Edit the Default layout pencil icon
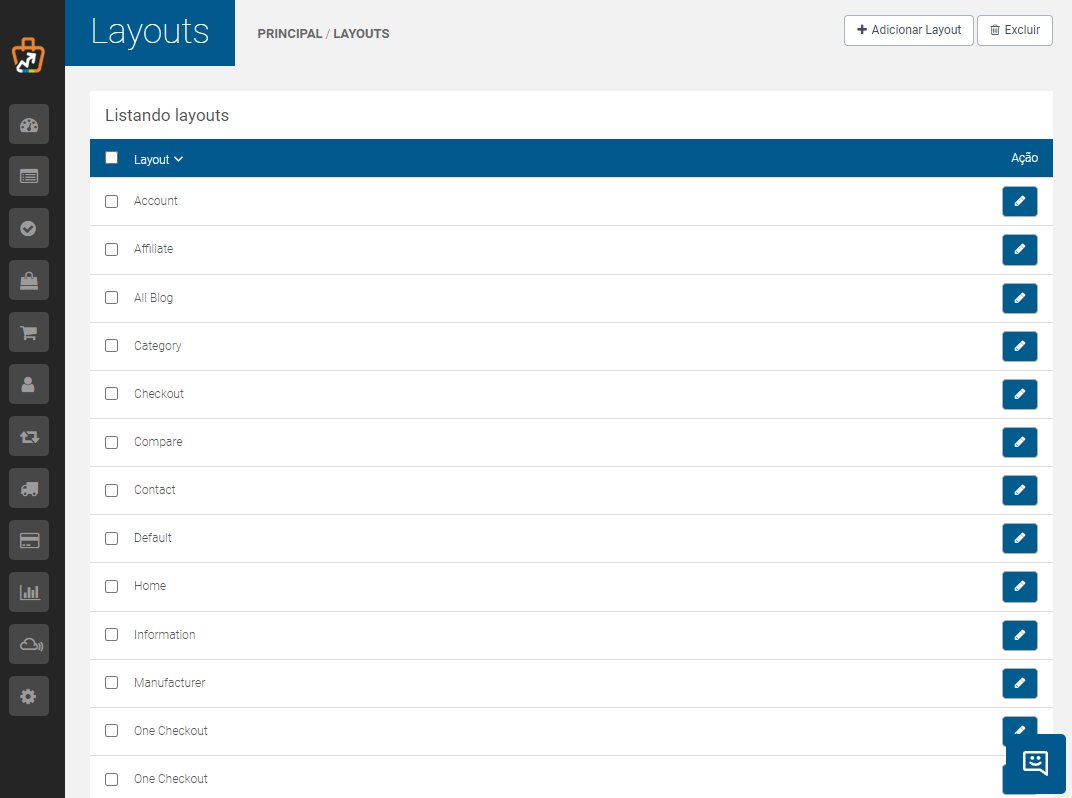 [x=1019, y=538]
